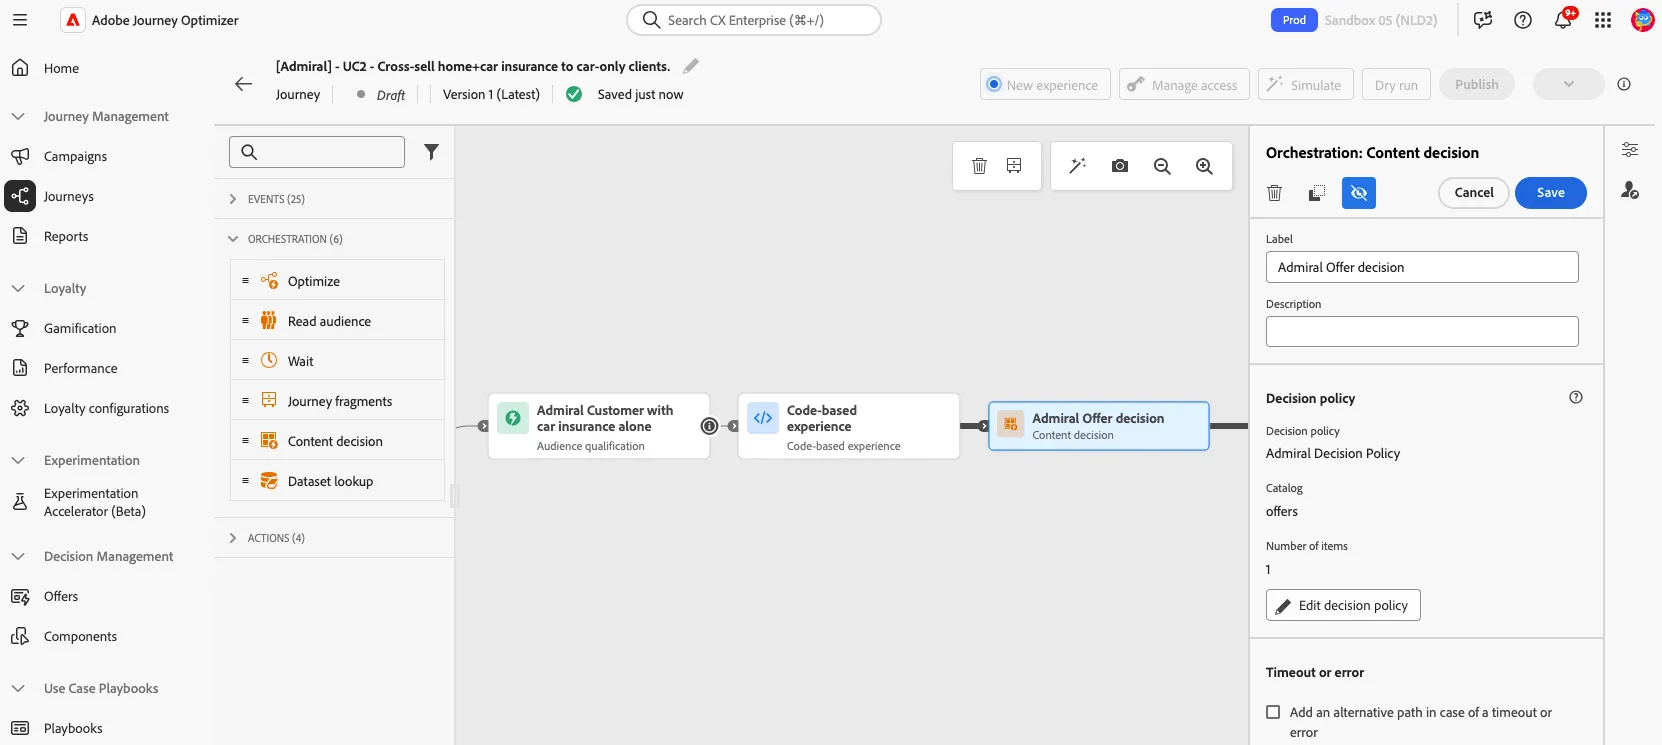Viewport: 1662px width, 745px height.
Task: Cancel the content decision edits
Action: tap(1474, 193)
